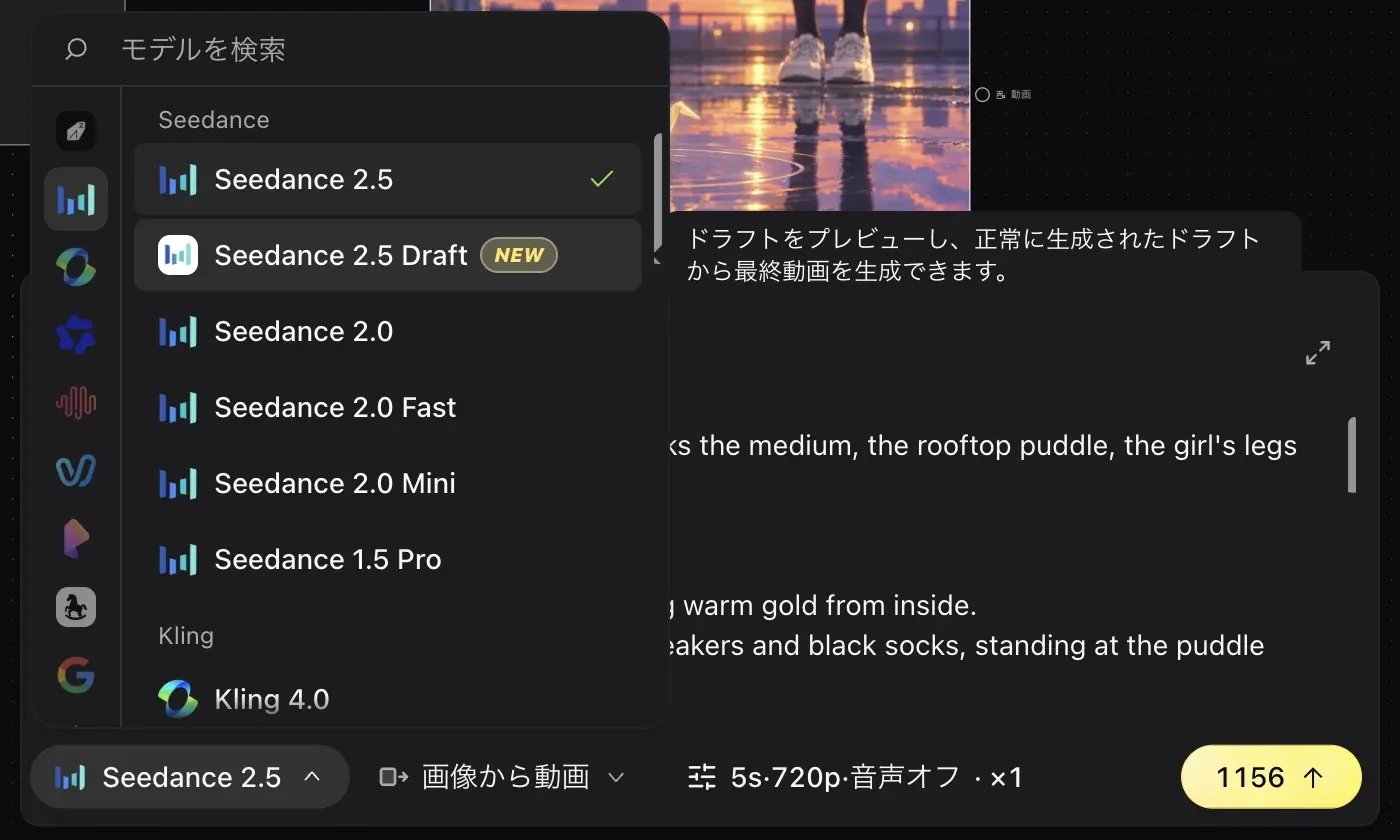This screenshot has width=1400, height=840.
Task: Click the model list scrollbar
Action: pyautogui.click(x=657, y=192)
